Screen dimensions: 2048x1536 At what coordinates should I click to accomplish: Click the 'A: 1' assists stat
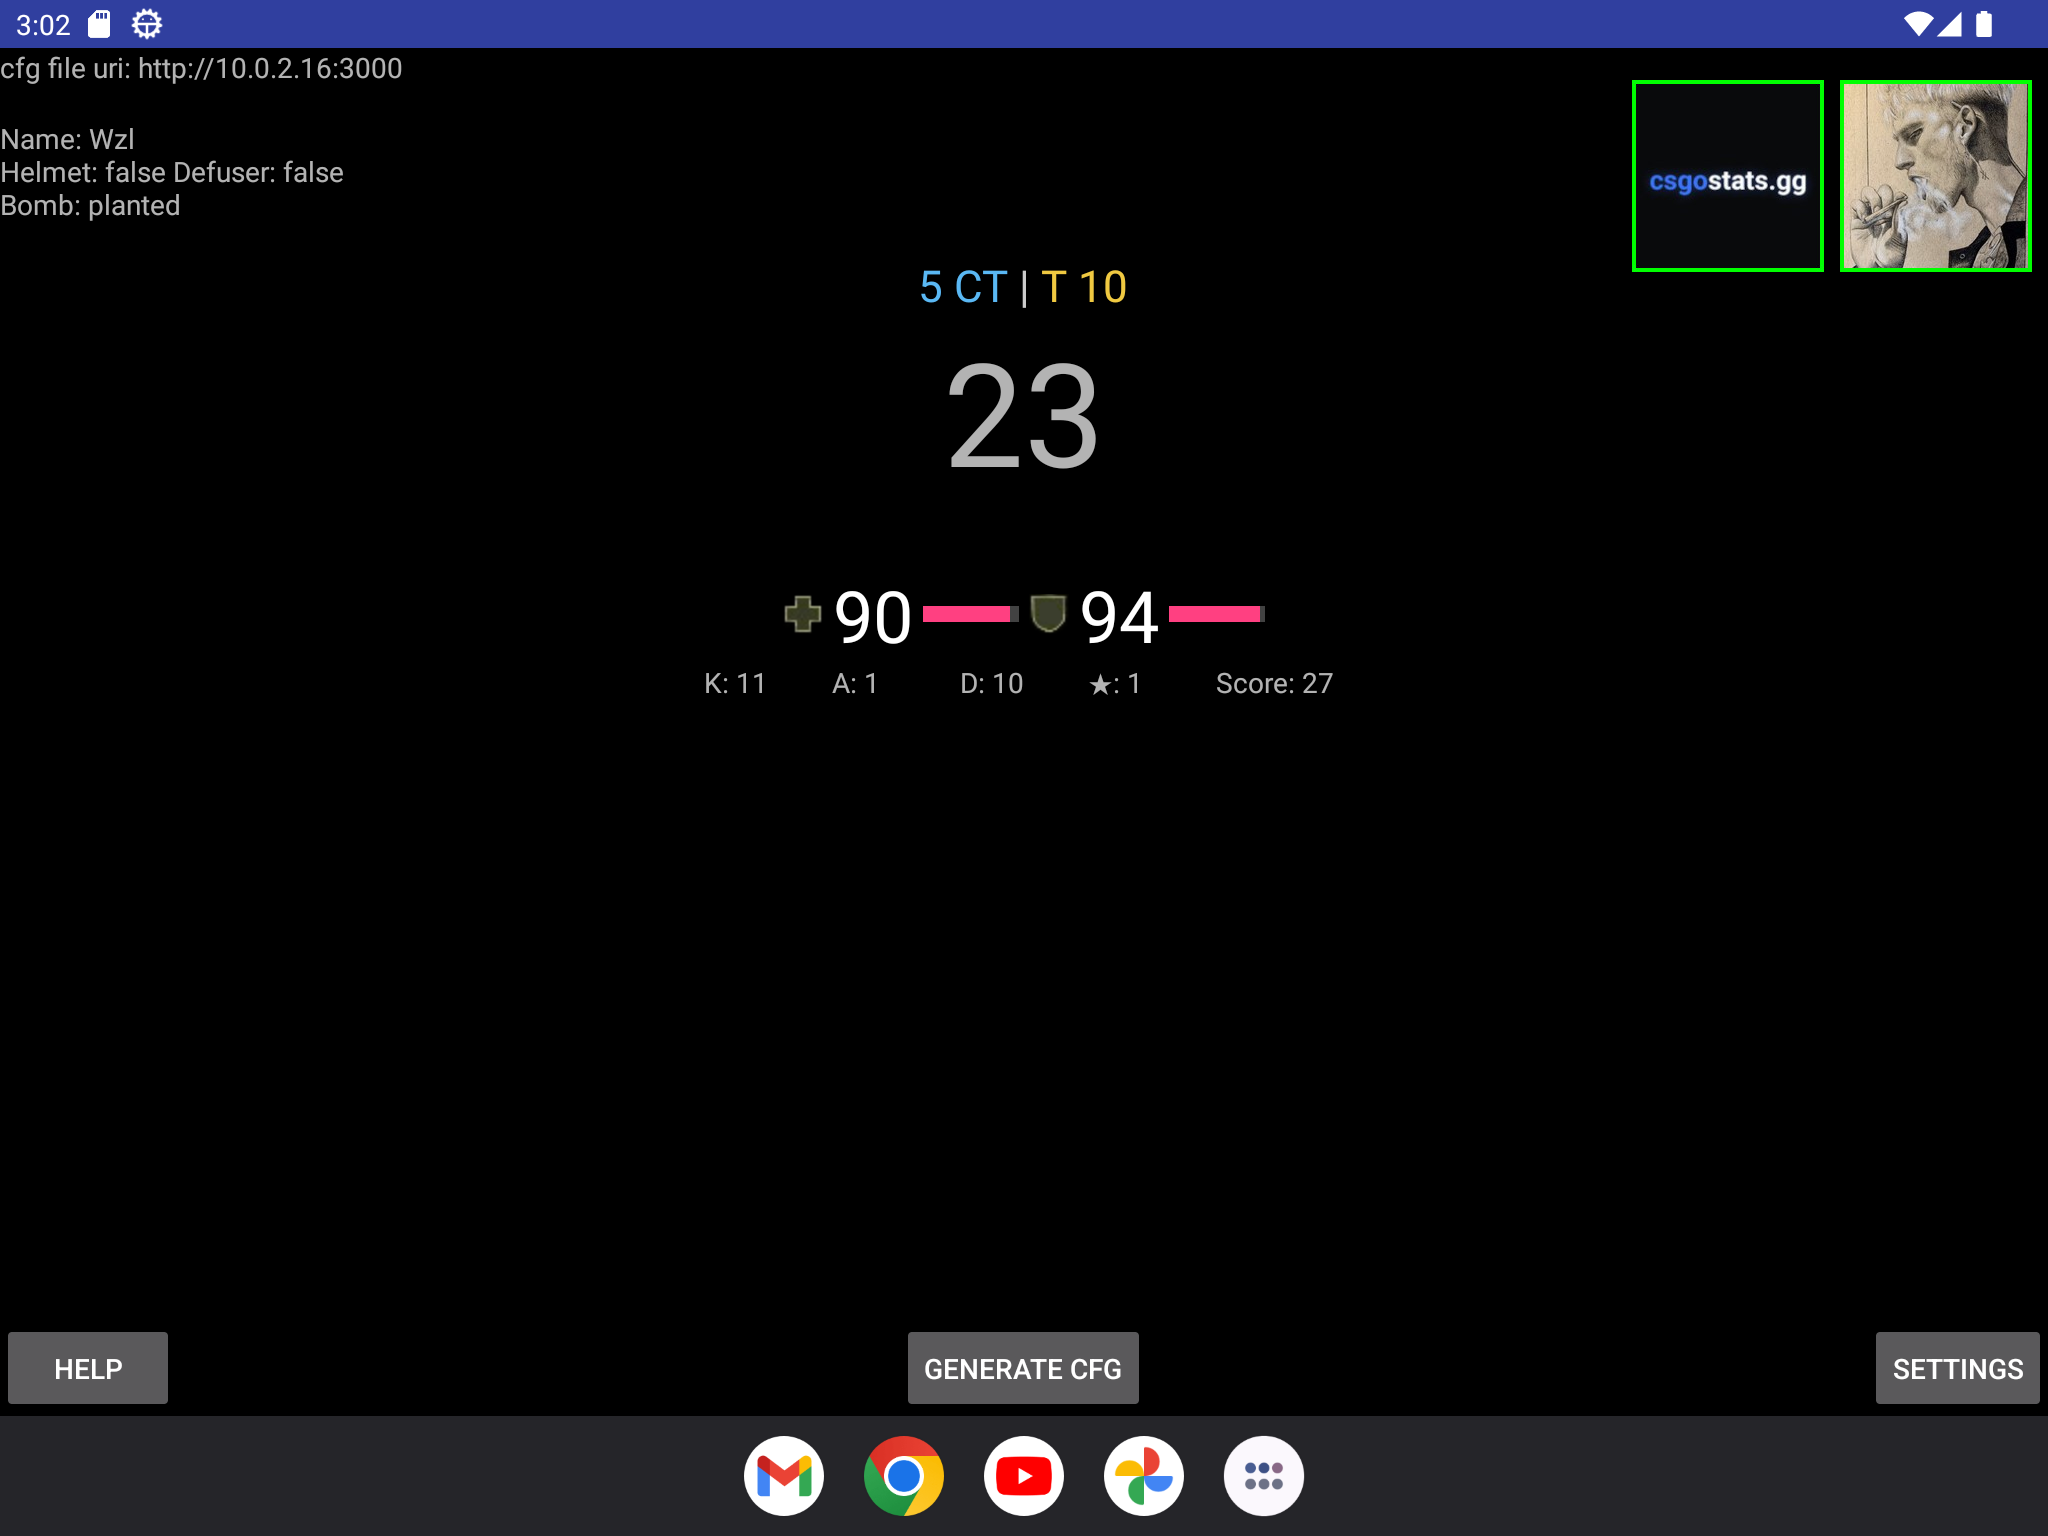point(855,683)
